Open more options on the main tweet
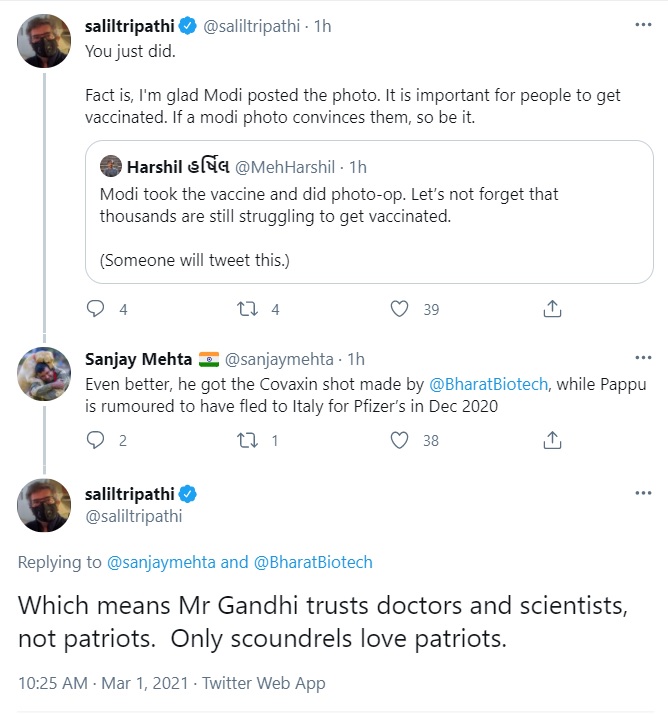The width and height of the screenshot is (668, 715). click(x=643, y=493)
